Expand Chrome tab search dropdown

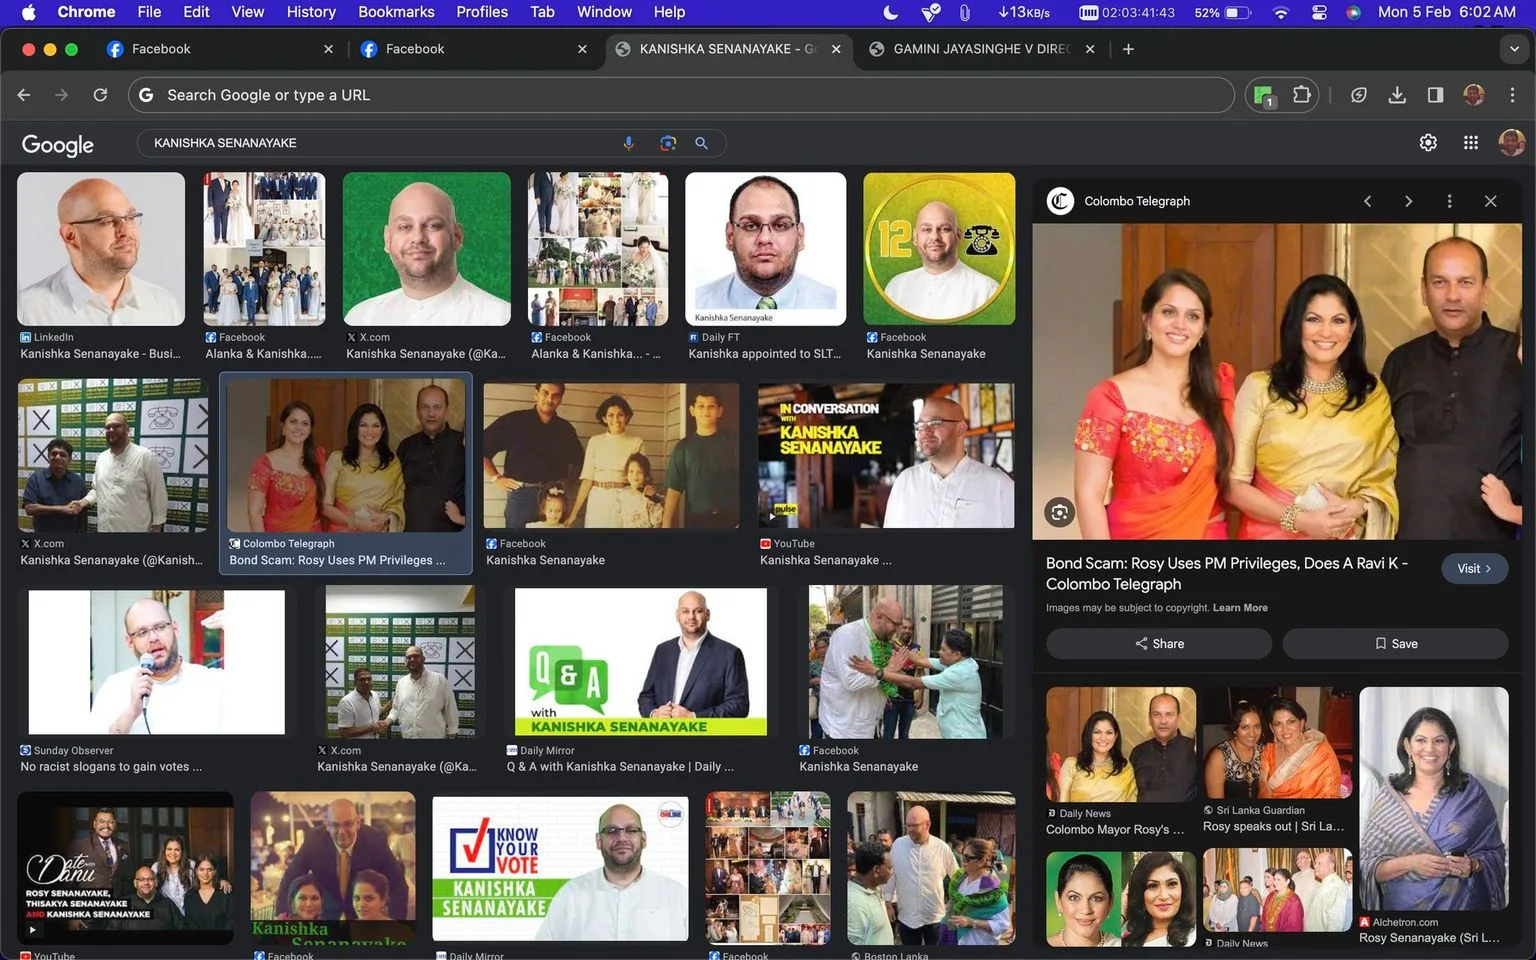1514,49
